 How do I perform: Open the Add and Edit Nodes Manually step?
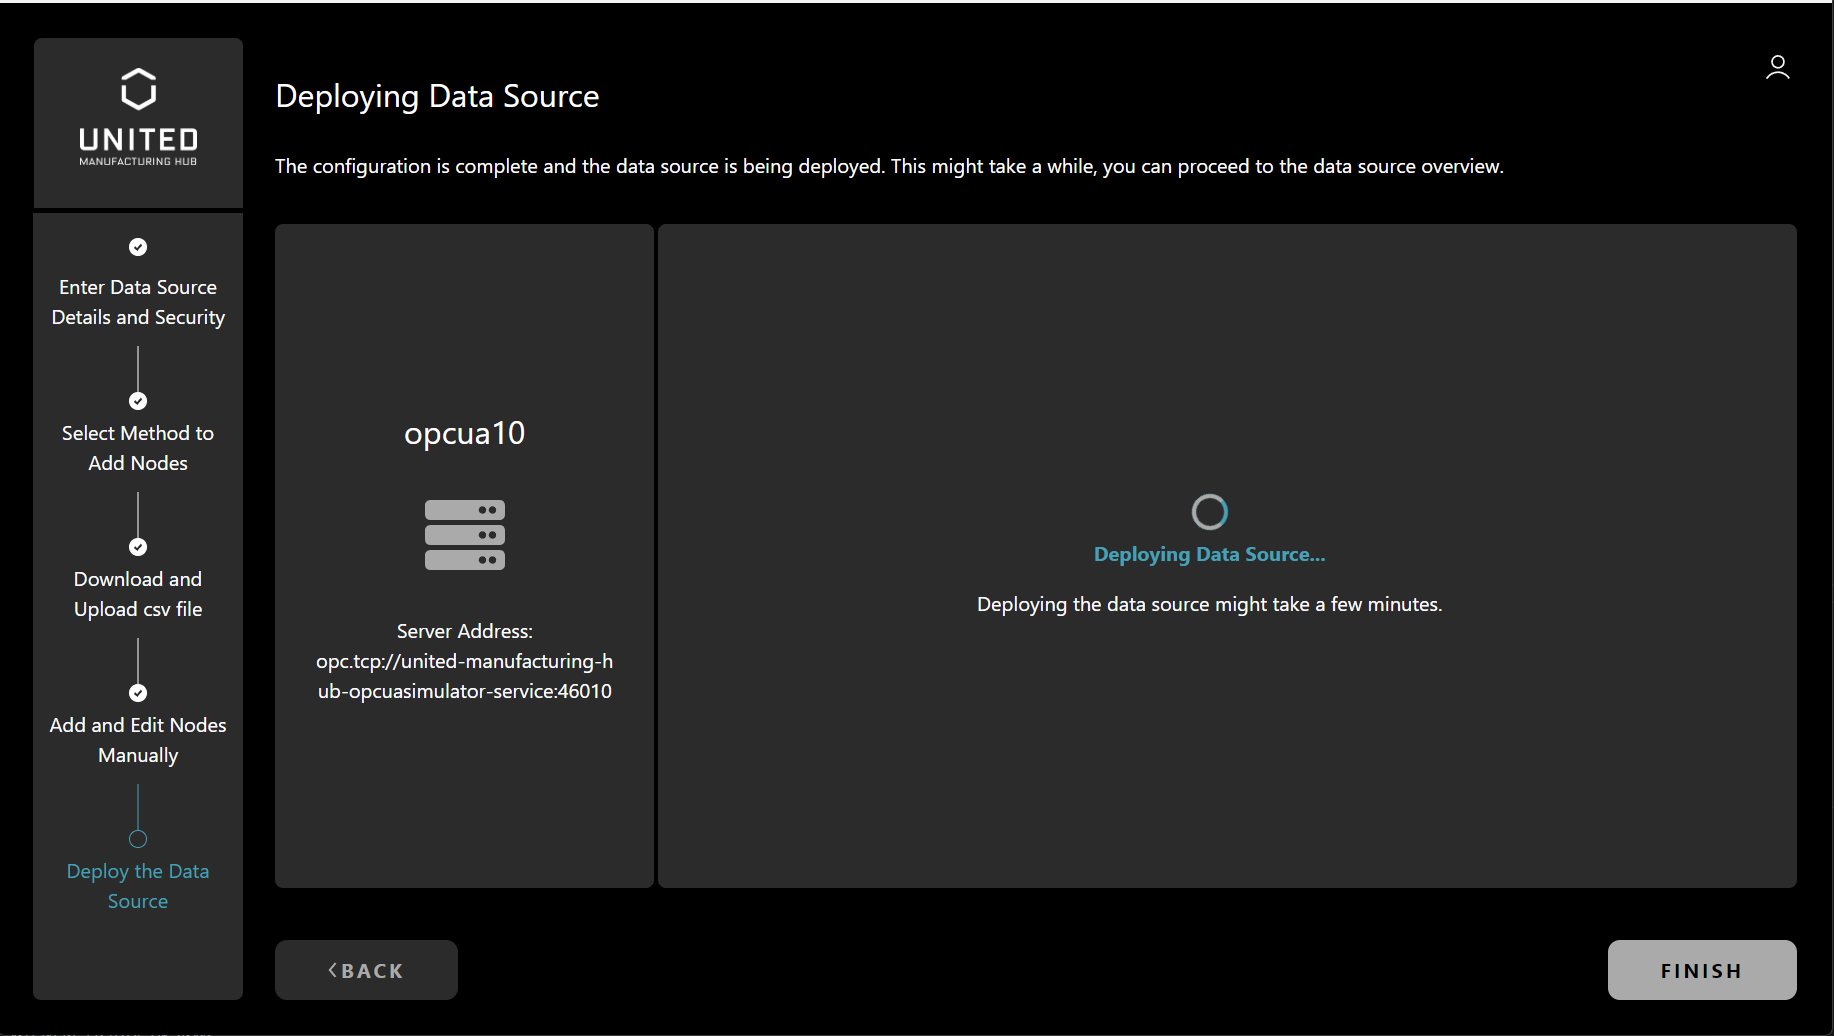[138, 740]
